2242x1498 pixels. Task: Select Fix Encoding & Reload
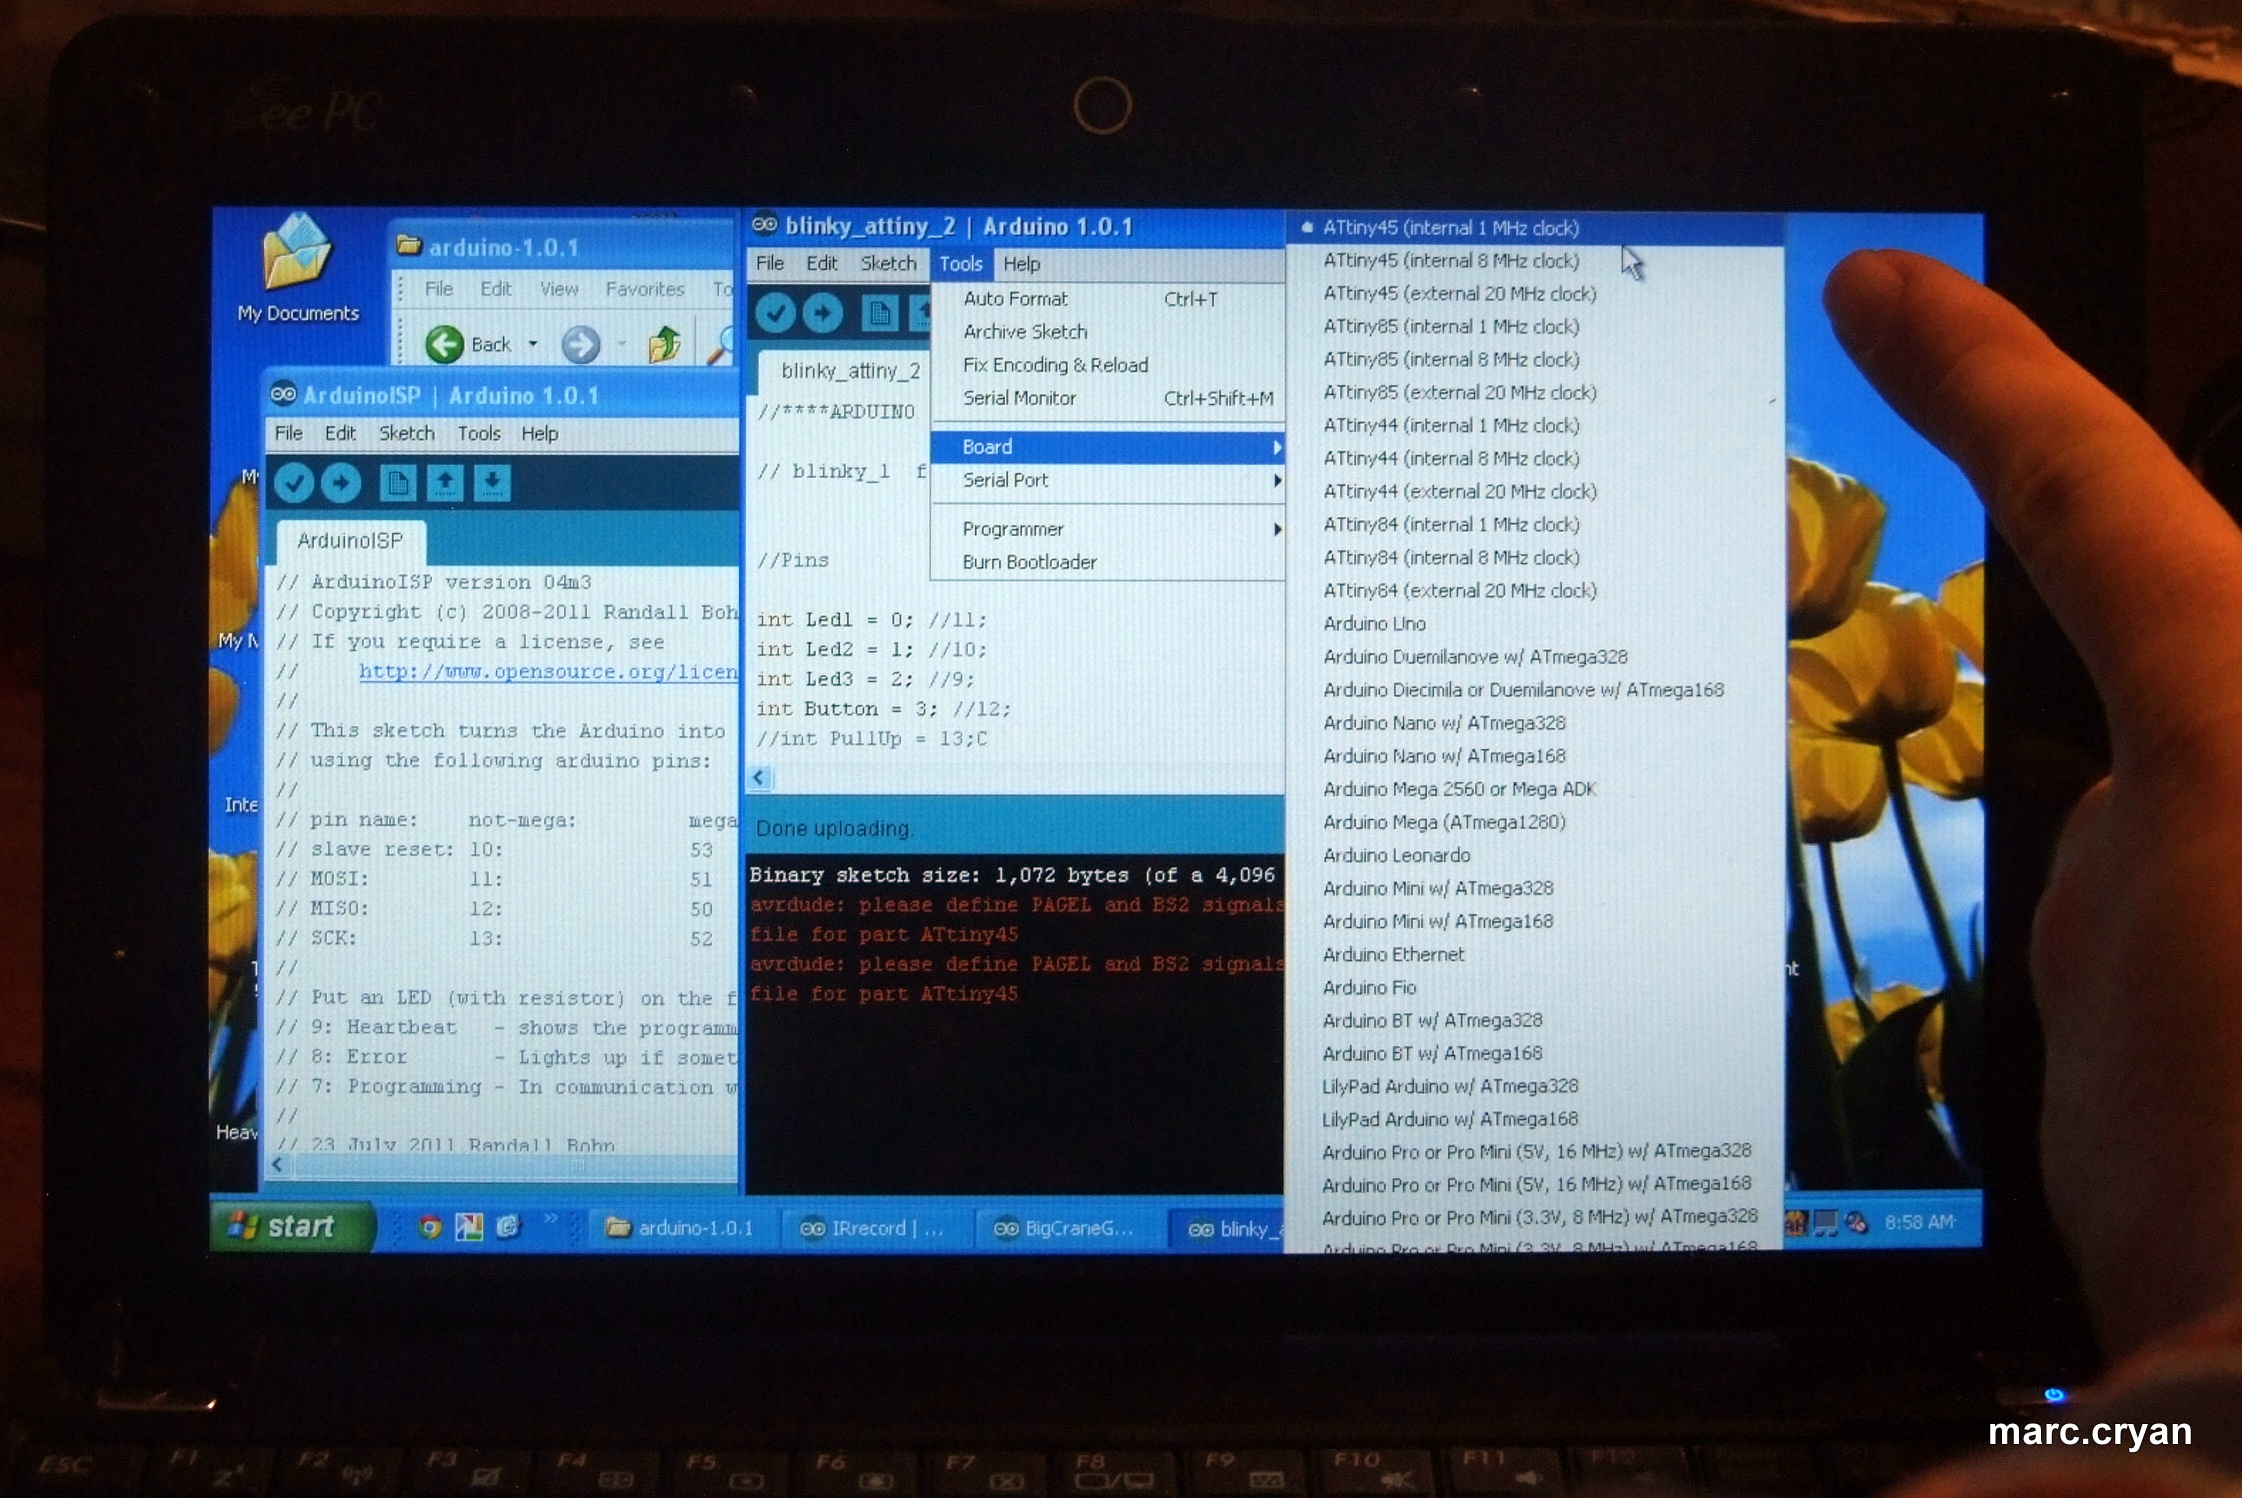1107,365
